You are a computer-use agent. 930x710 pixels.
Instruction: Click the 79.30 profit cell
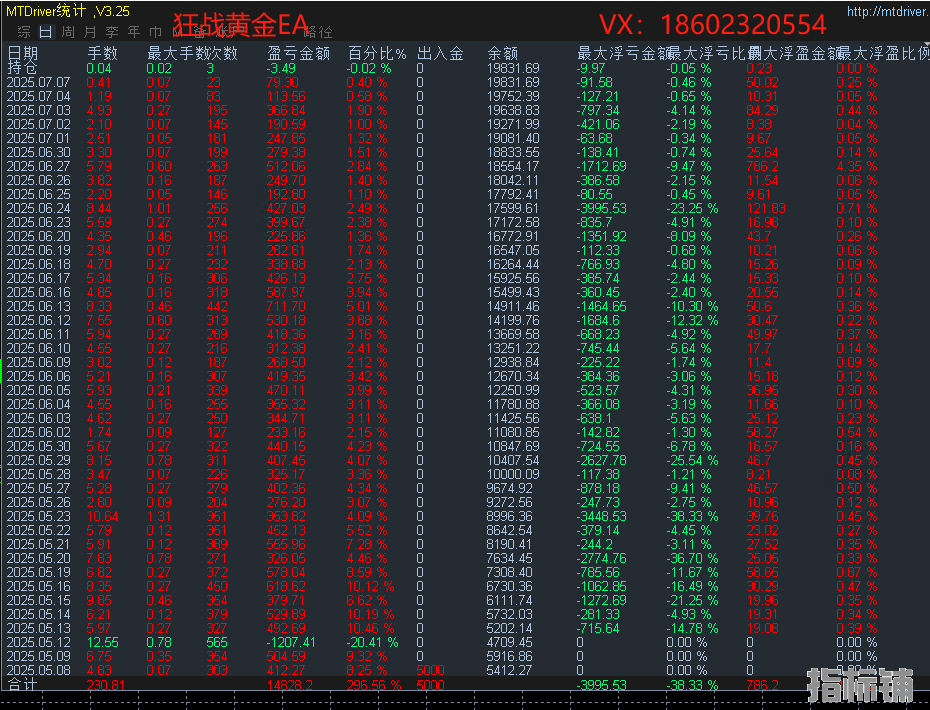(x=282, y=82)
